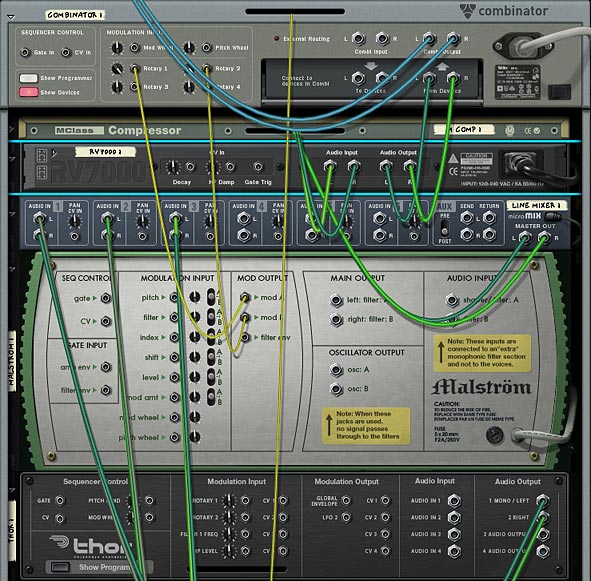Adjust mixer channel 1 Pan CV trim knob
Screen dimensions: 591x581
pyautogui.click(x=75, y=222)
